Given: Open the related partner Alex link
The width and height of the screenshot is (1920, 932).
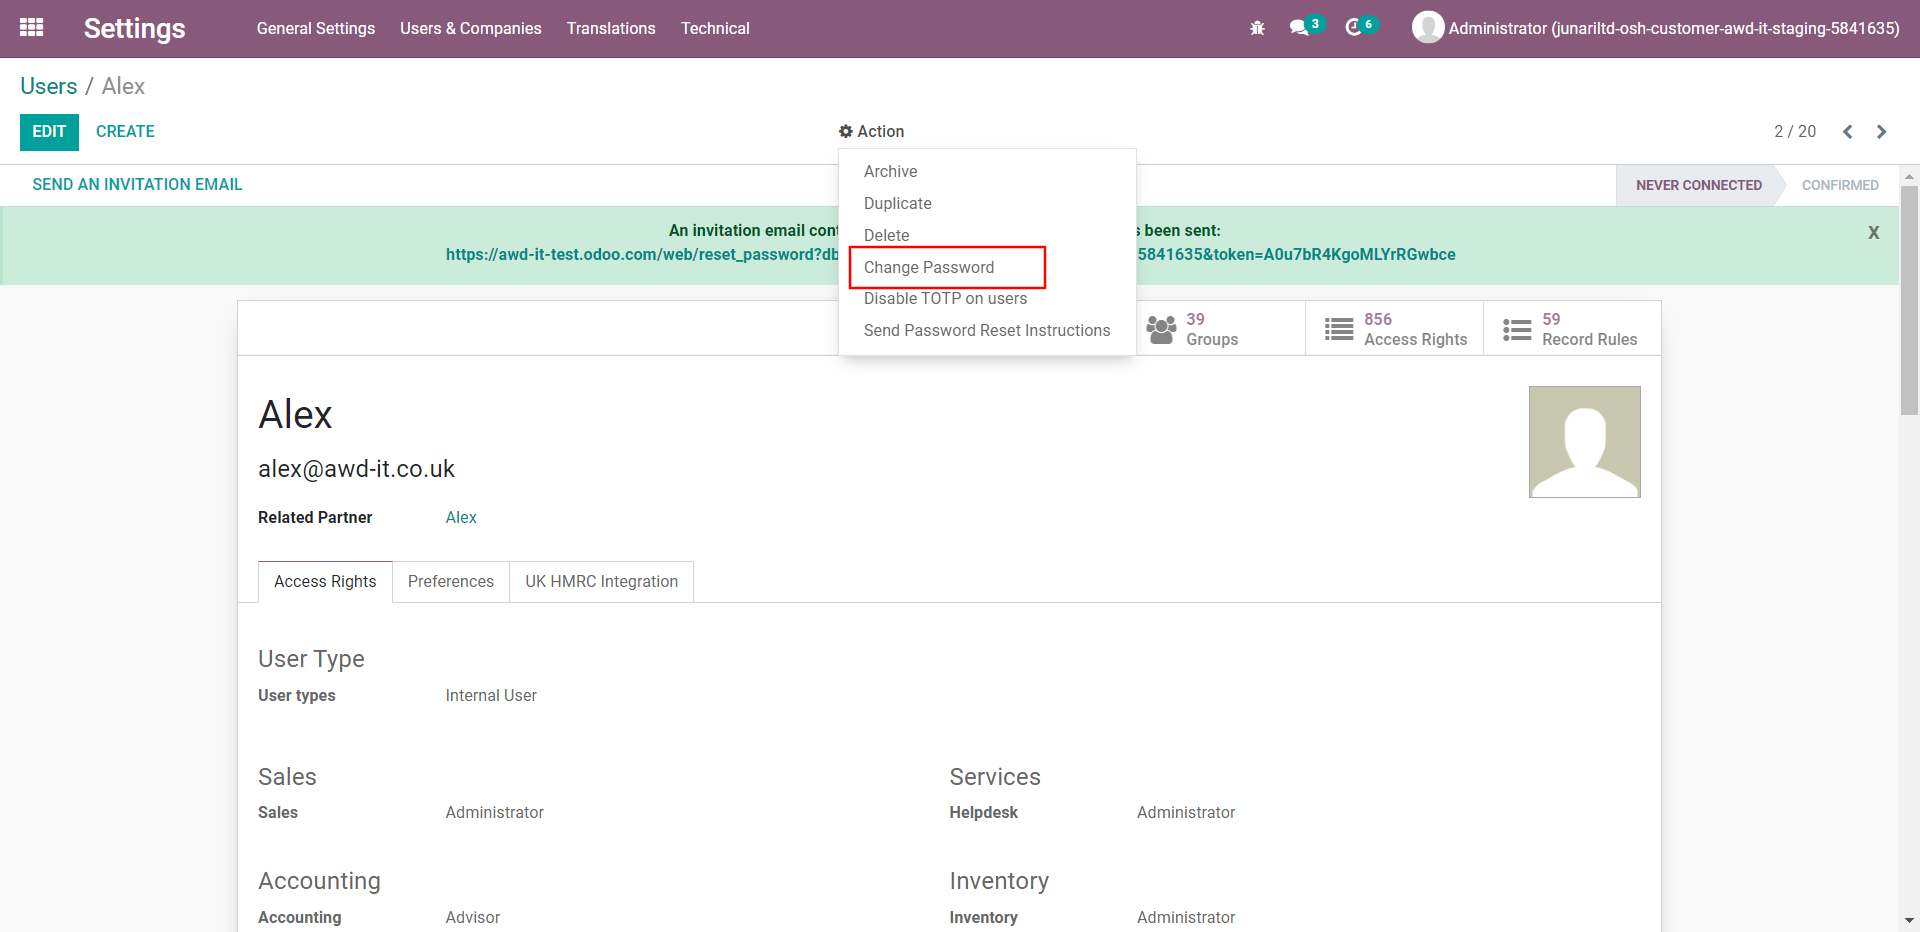Looking at the screenshot, I should [461, 517].
